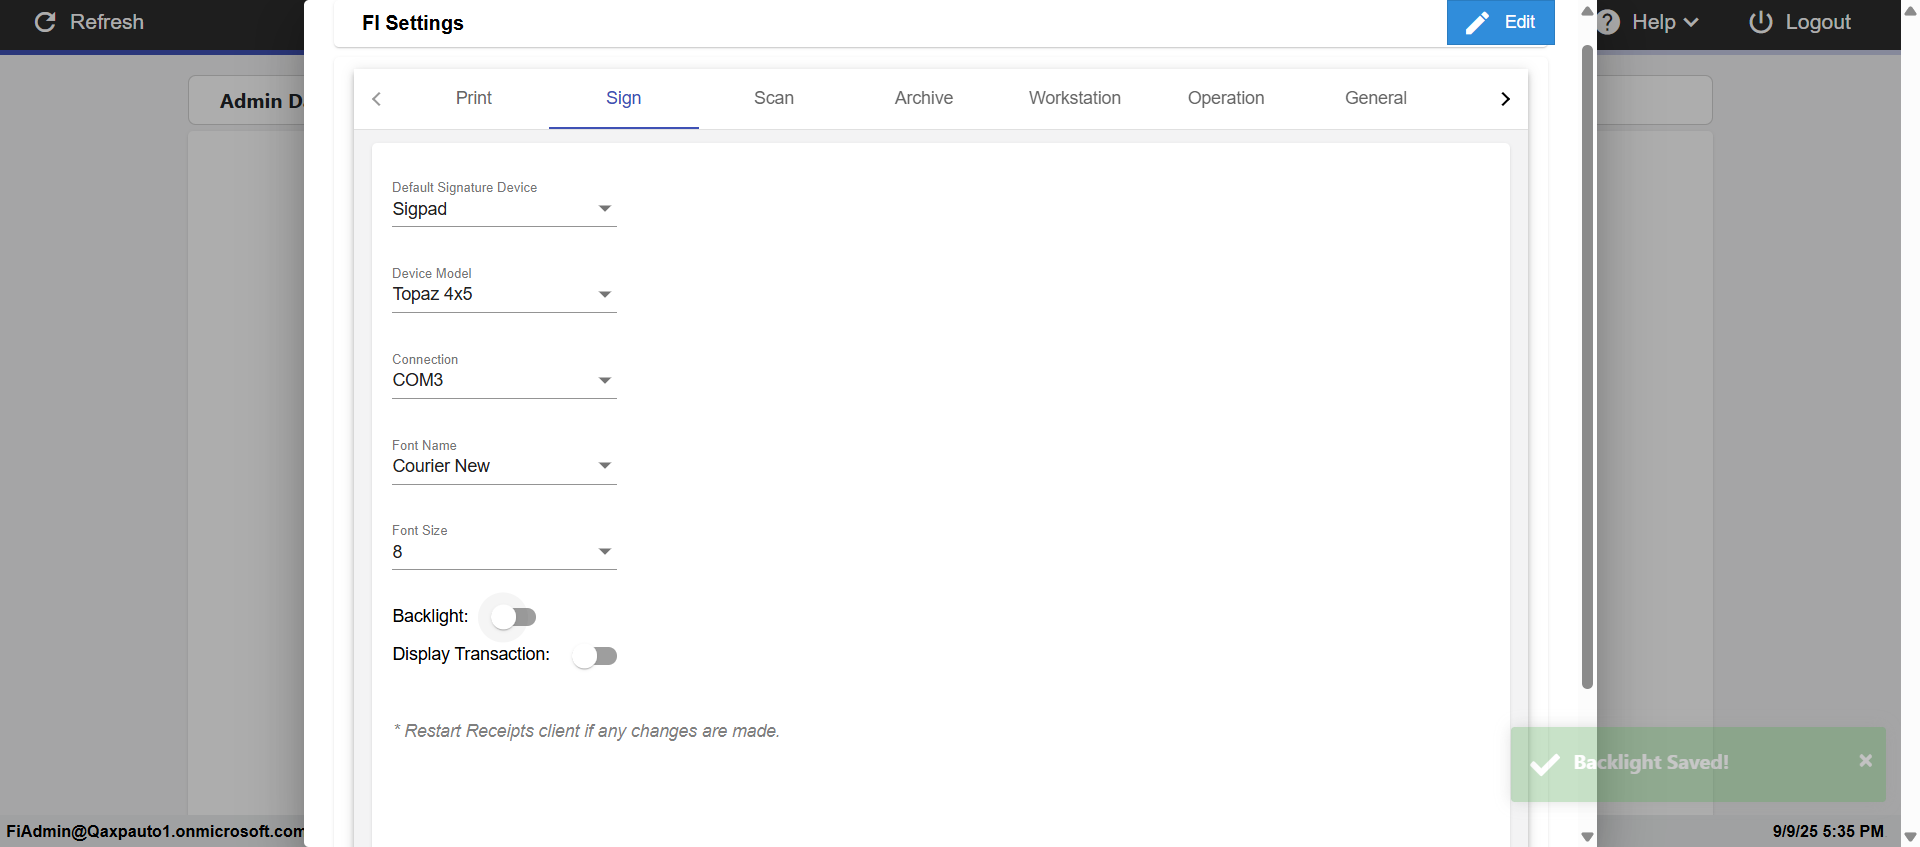The height and width of the screenshot is (847, 1920).
Task: Click the scrollbar down arrow of the dialog
Action: [1587, 837]
